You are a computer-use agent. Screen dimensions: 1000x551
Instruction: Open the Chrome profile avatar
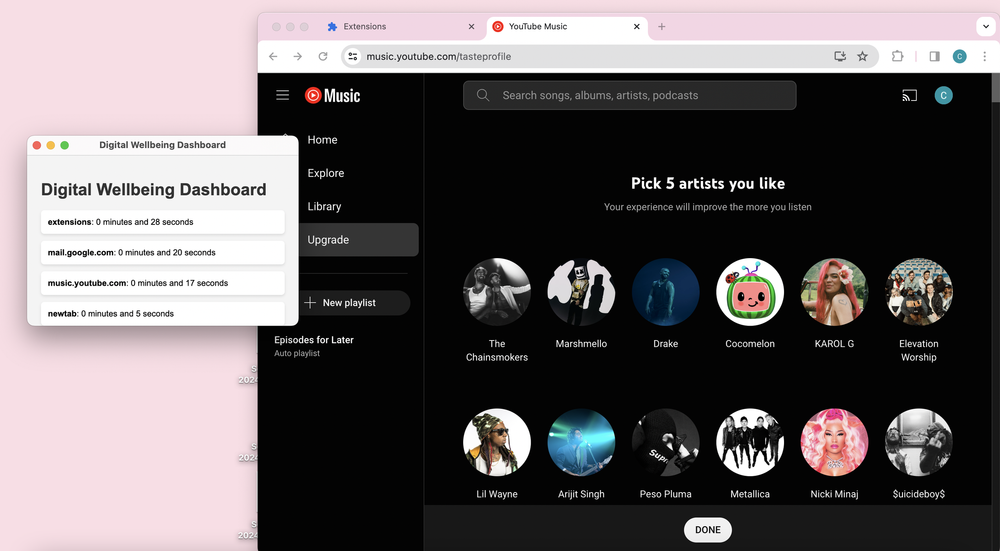tap(959, 56)
